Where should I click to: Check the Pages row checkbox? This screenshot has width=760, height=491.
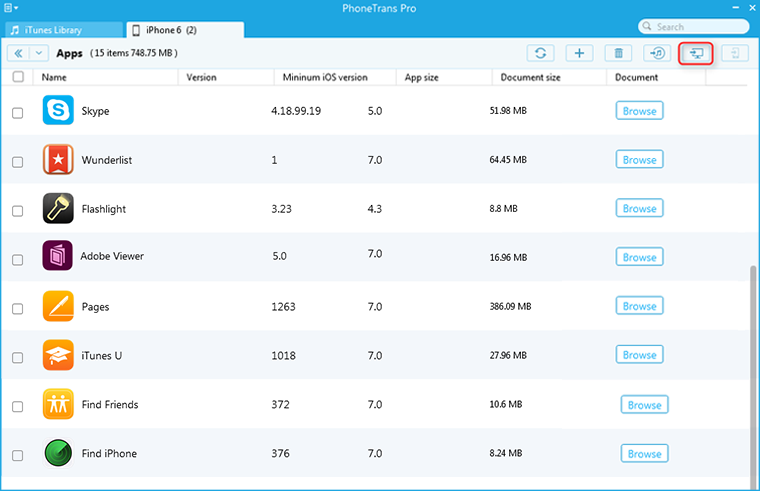(x=18, y=309)
